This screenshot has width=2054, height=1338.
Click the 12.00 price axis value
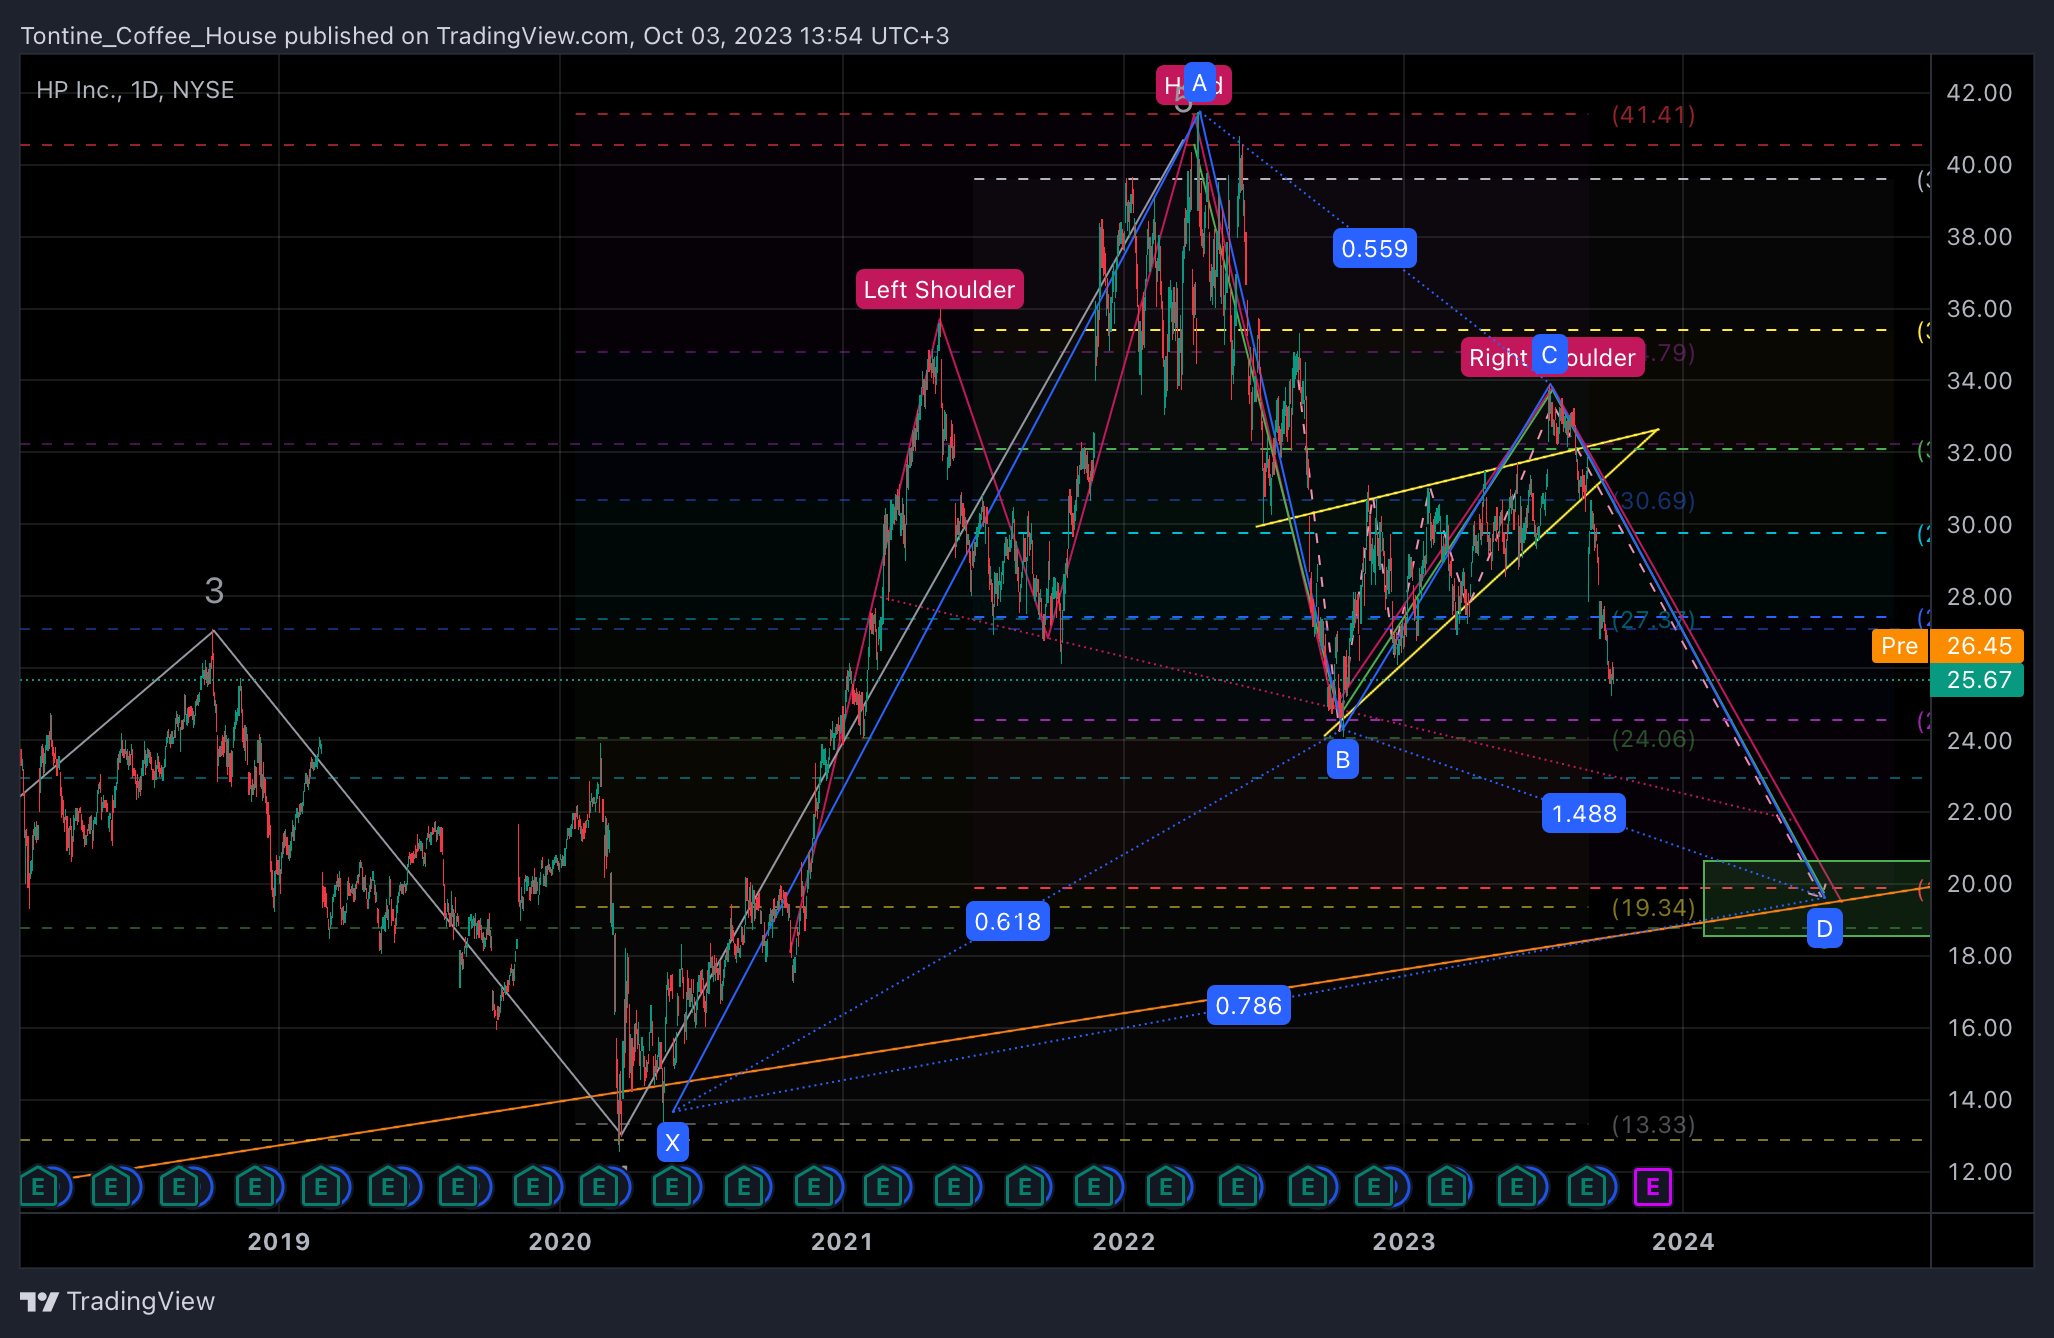click(x=1979, y=1172)
